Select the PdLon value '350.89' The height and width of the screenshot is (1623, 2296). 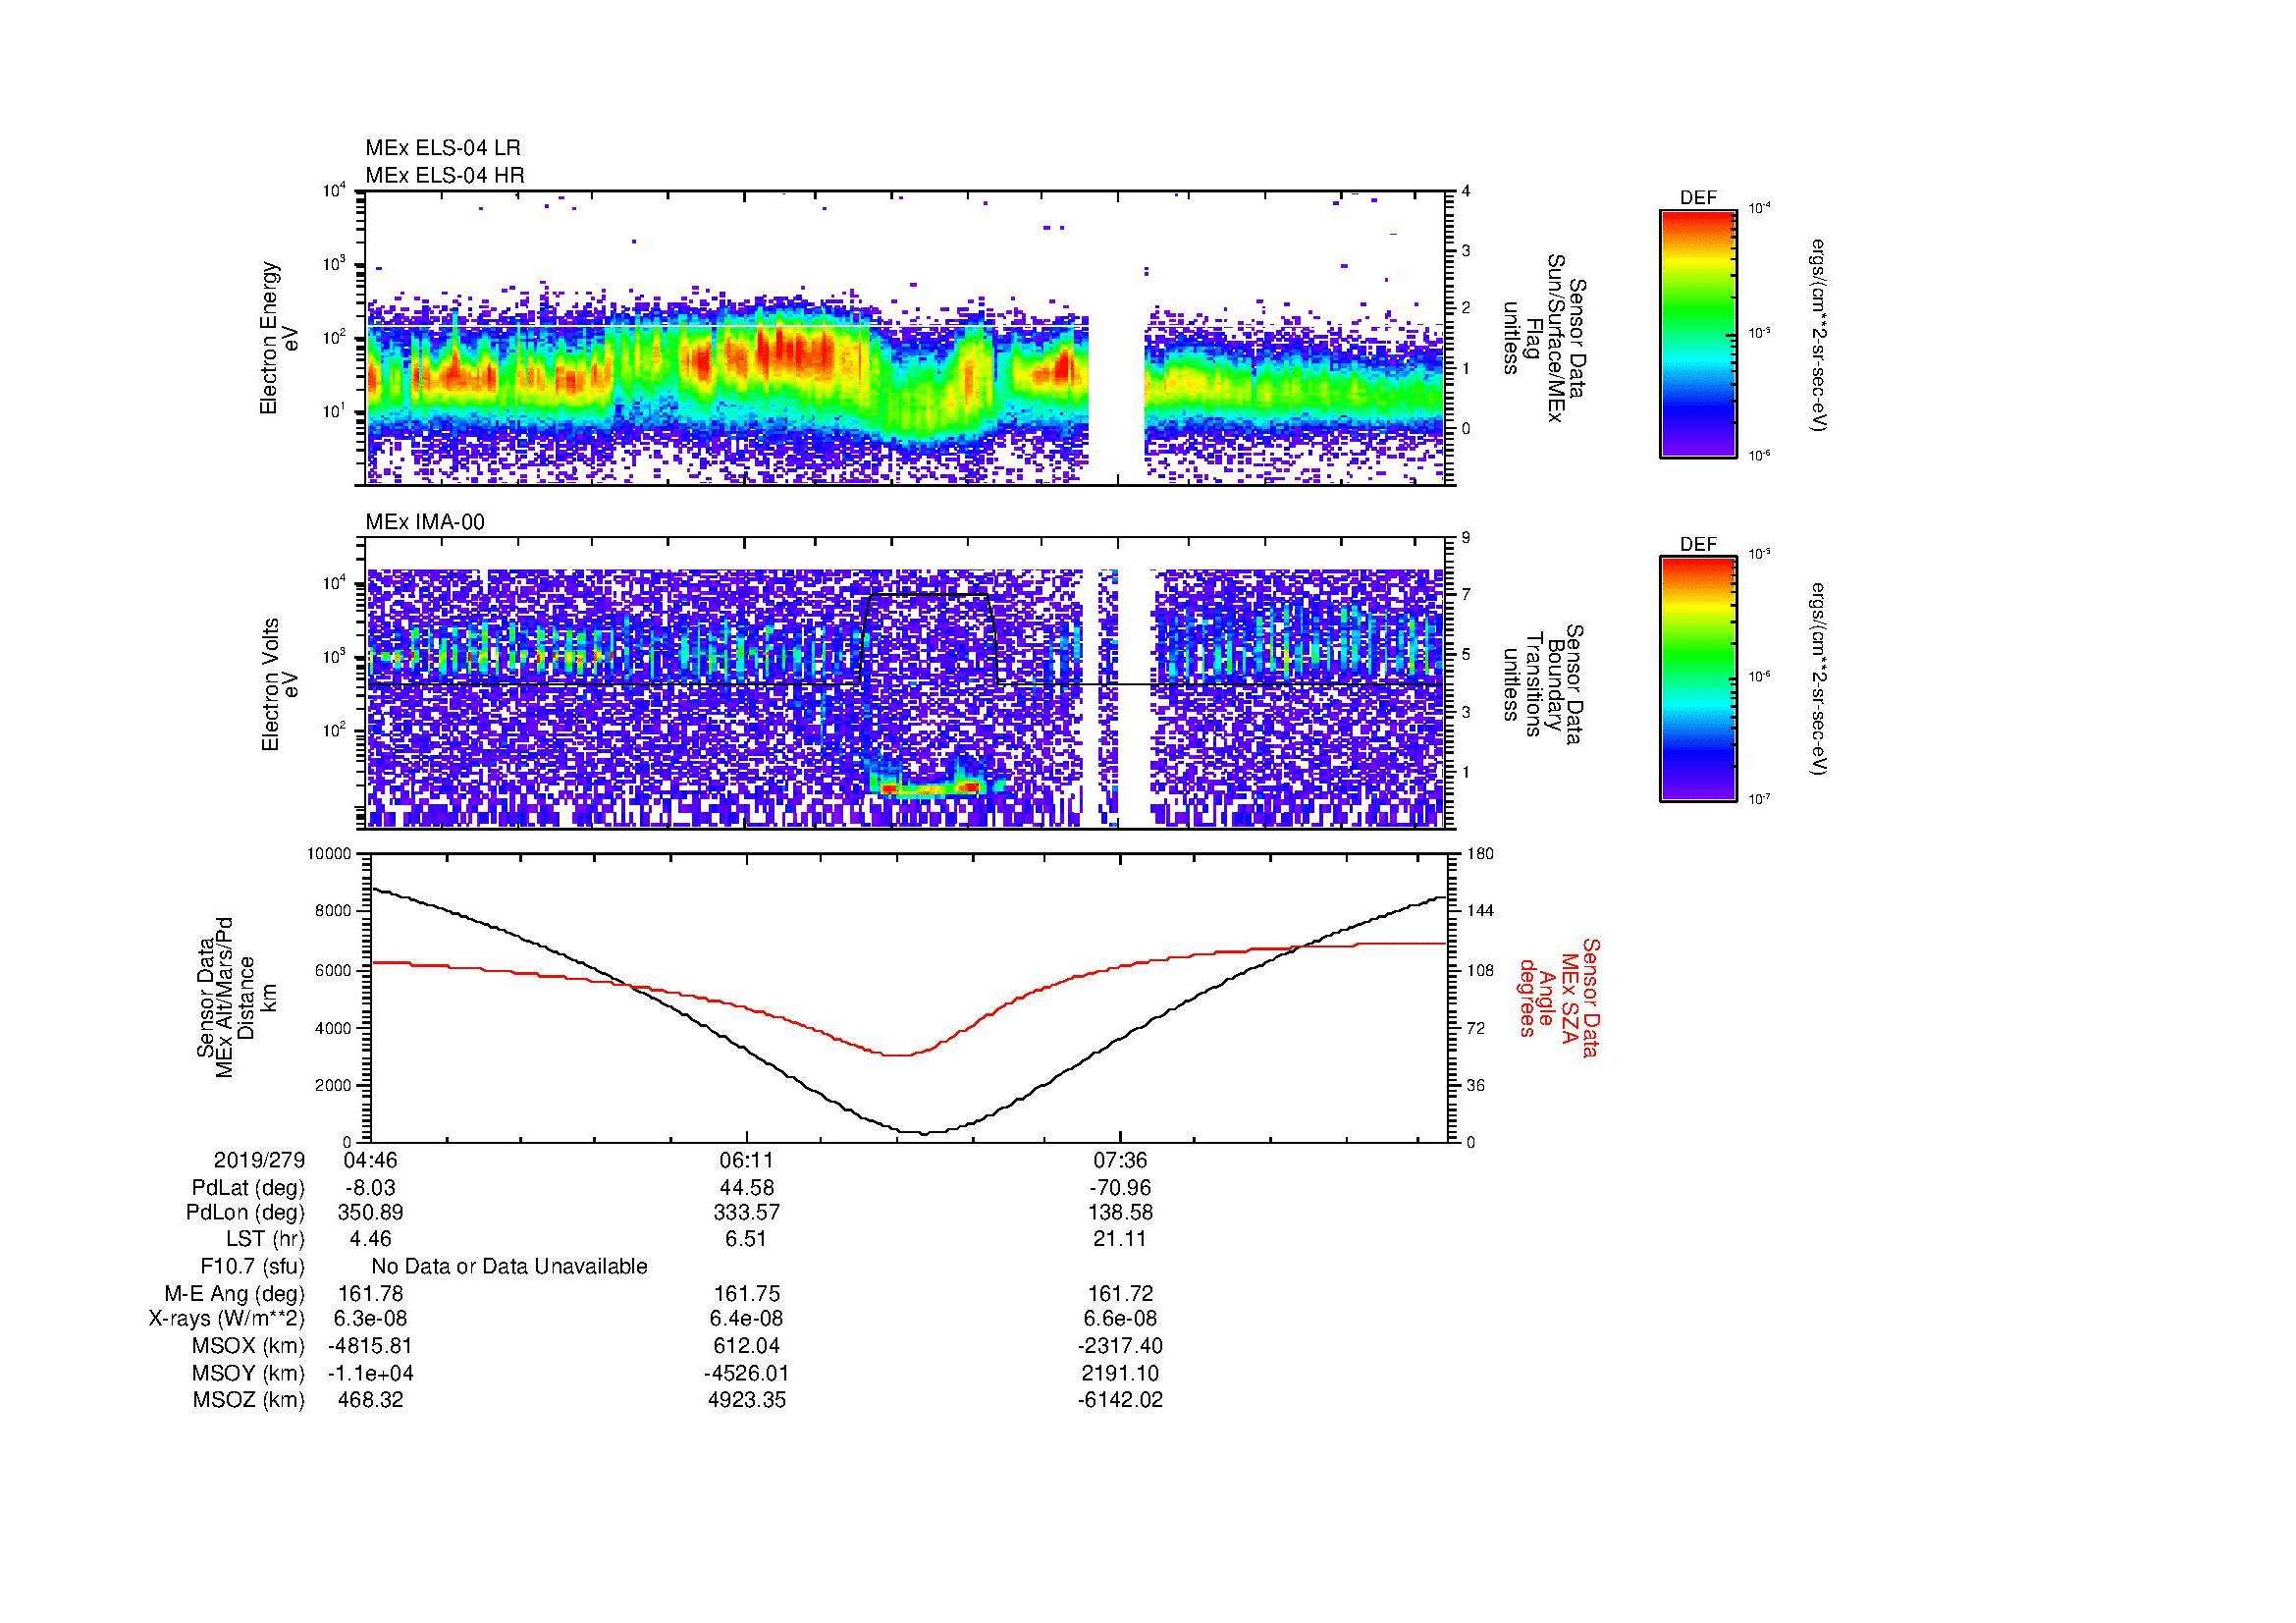coord(370,1213)
